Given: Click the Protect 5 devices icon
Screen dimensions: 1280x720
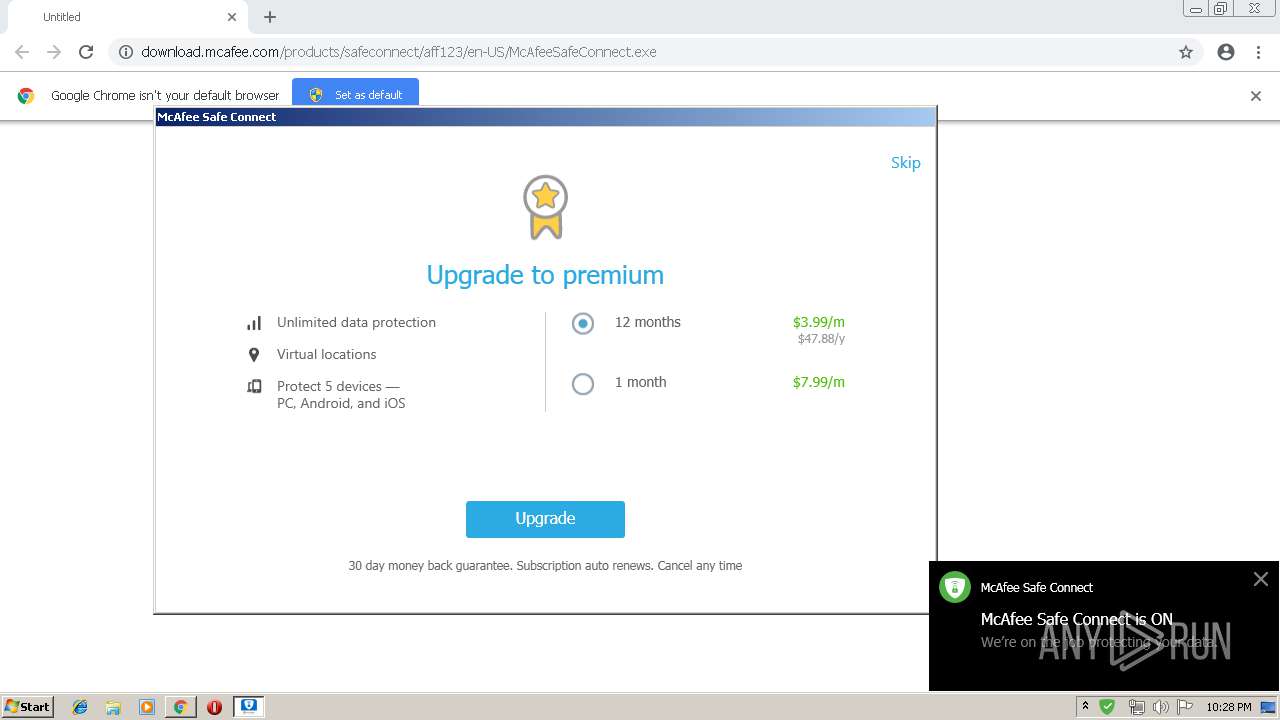Looking at the screenshot, I should (x=254, y=386).
